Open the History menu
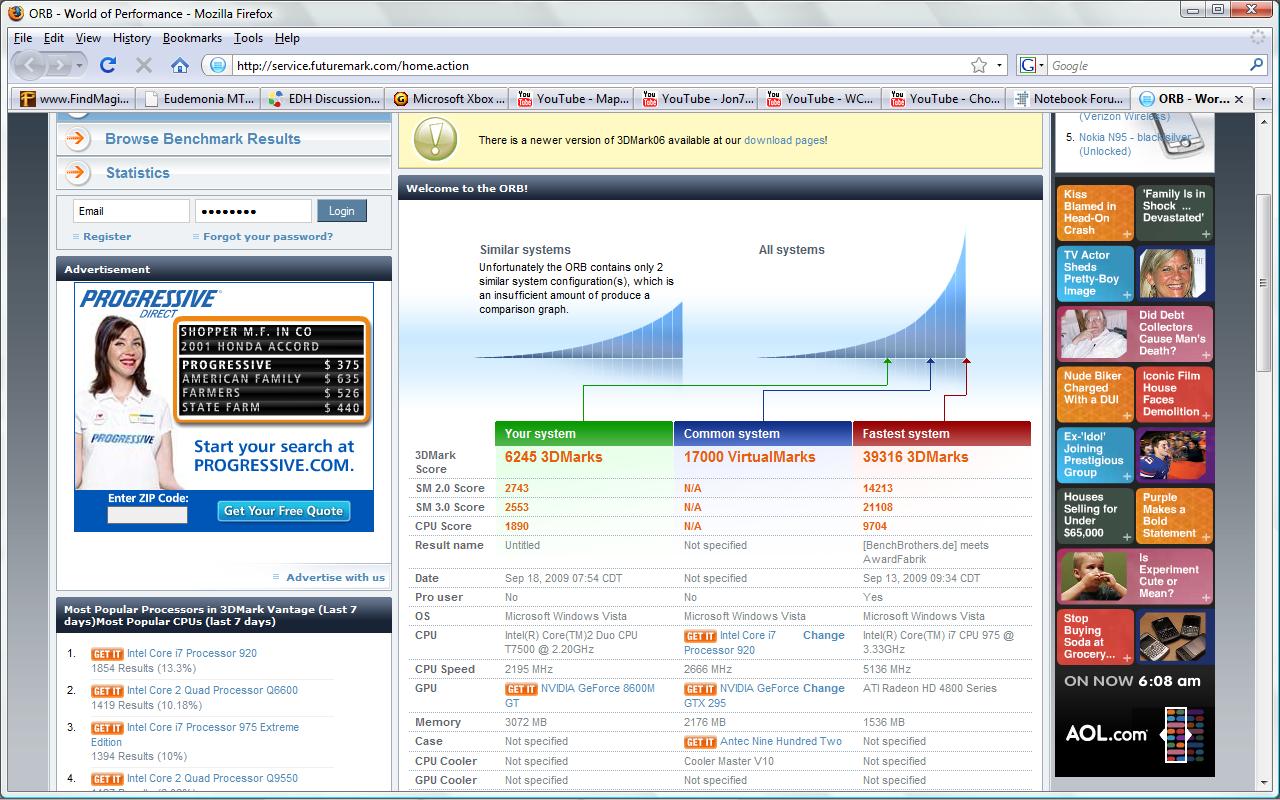 pos(132,38)
